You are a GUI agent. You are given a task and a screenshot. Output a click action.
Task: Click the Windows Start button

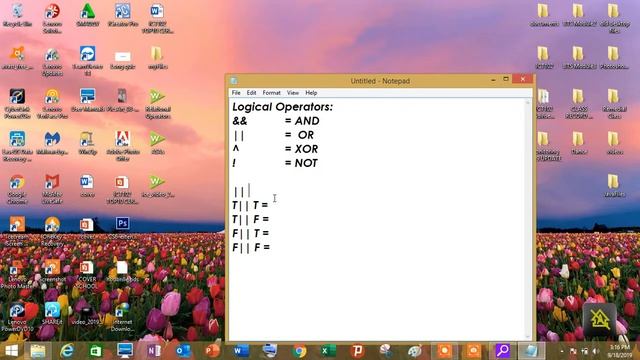(x=11, y=351)
